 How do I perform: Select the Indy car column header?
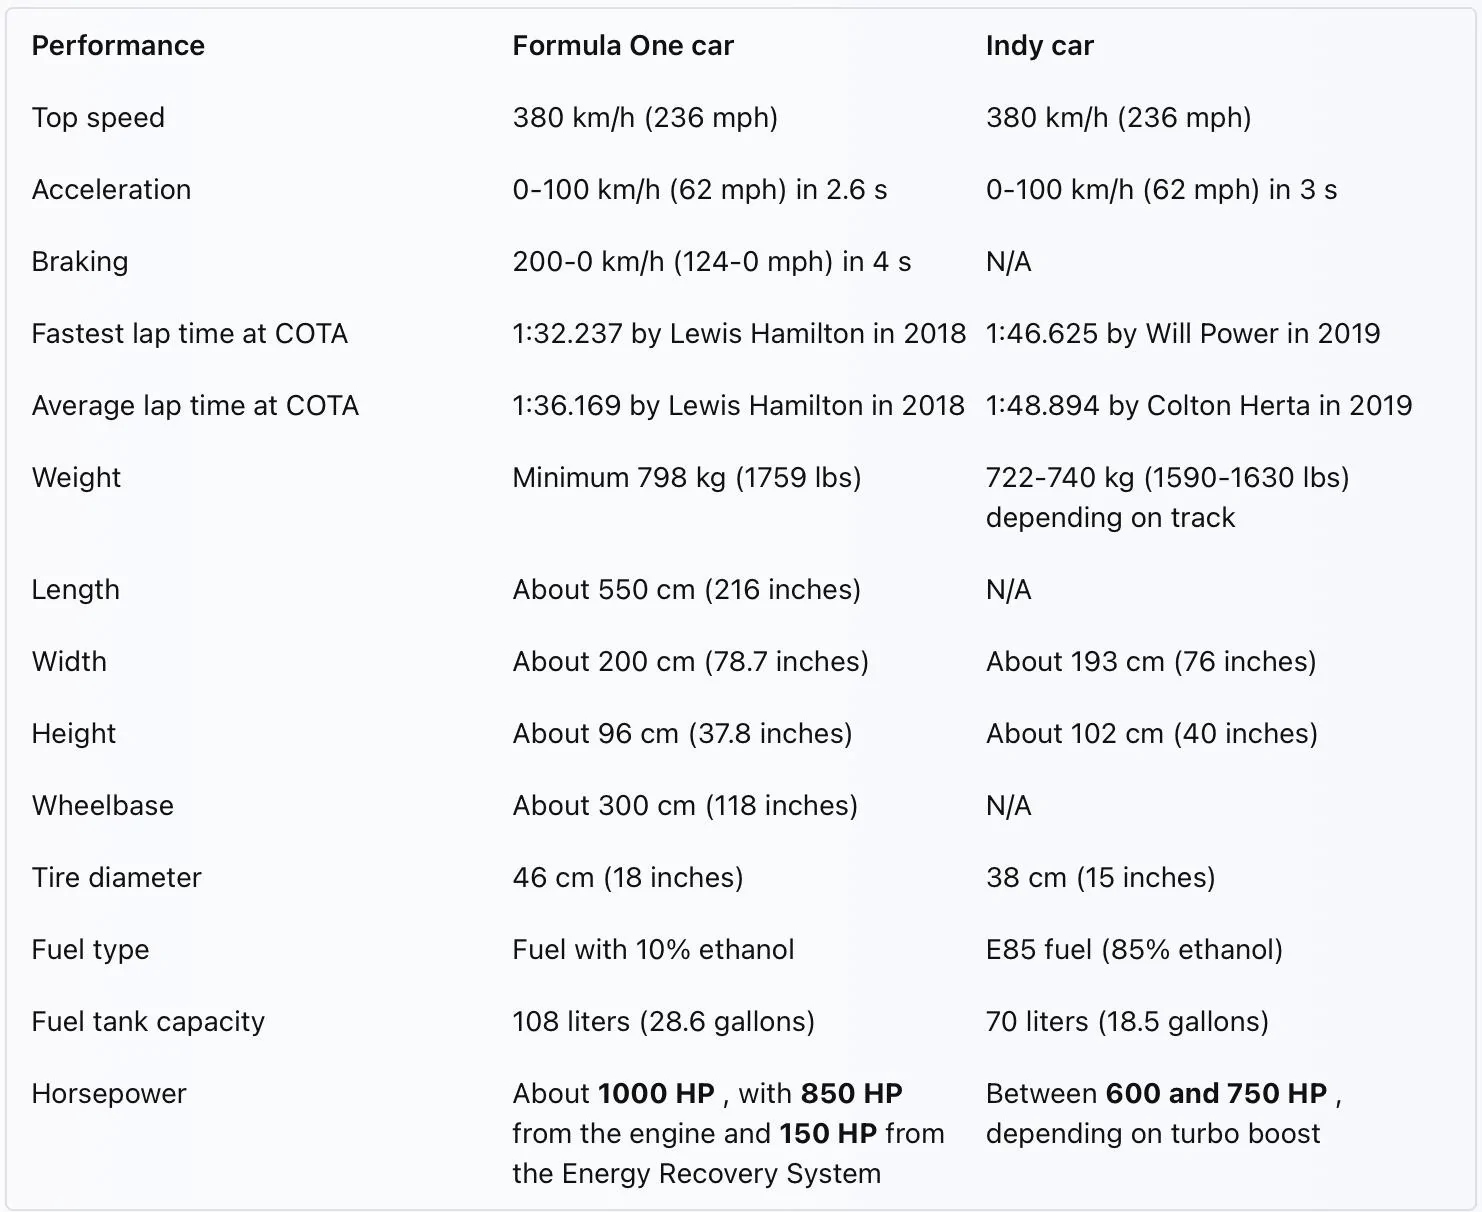click(1040, 46)
